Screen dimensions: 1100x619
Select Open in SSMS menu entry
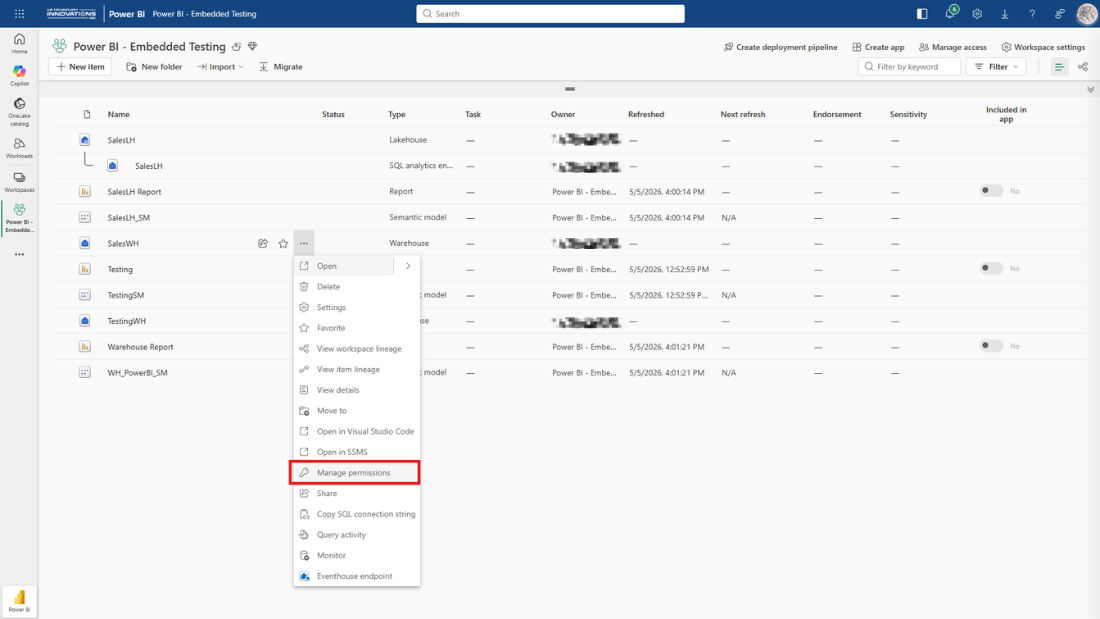[x=356, y=452]
